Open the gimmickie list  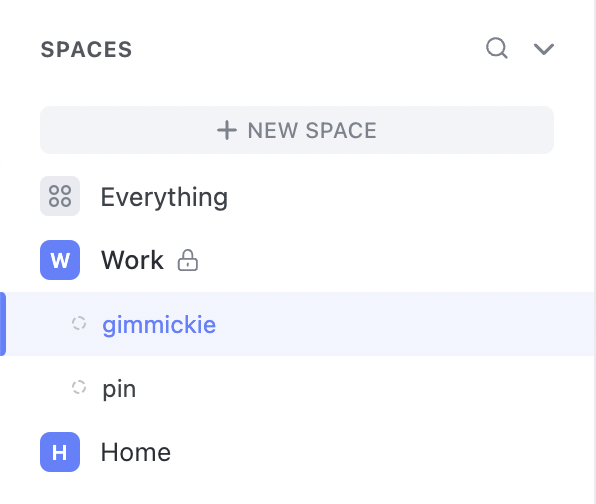coord(159,325)
